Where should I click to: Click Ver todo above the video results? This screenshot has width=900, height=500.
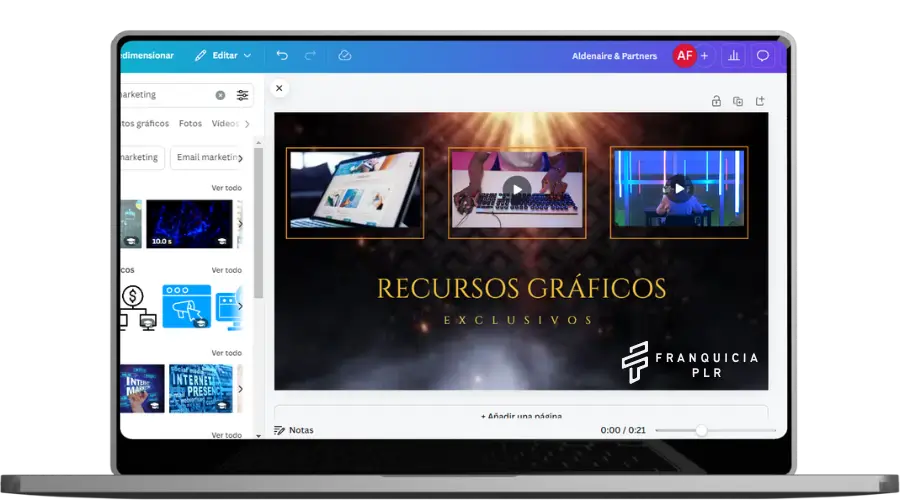(227, 188)
